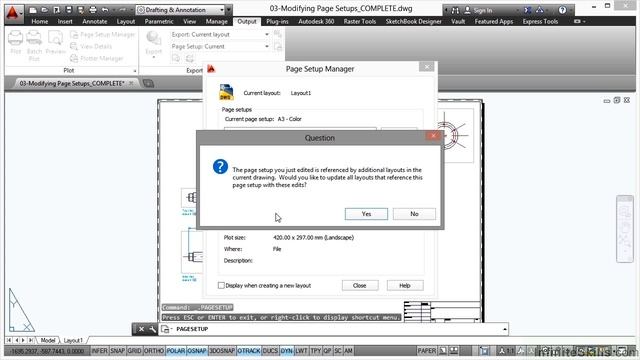Toggle INFER constraints in the status bar
The height and width of the screenshot is (360, 640).
click(x=99, y=351)
